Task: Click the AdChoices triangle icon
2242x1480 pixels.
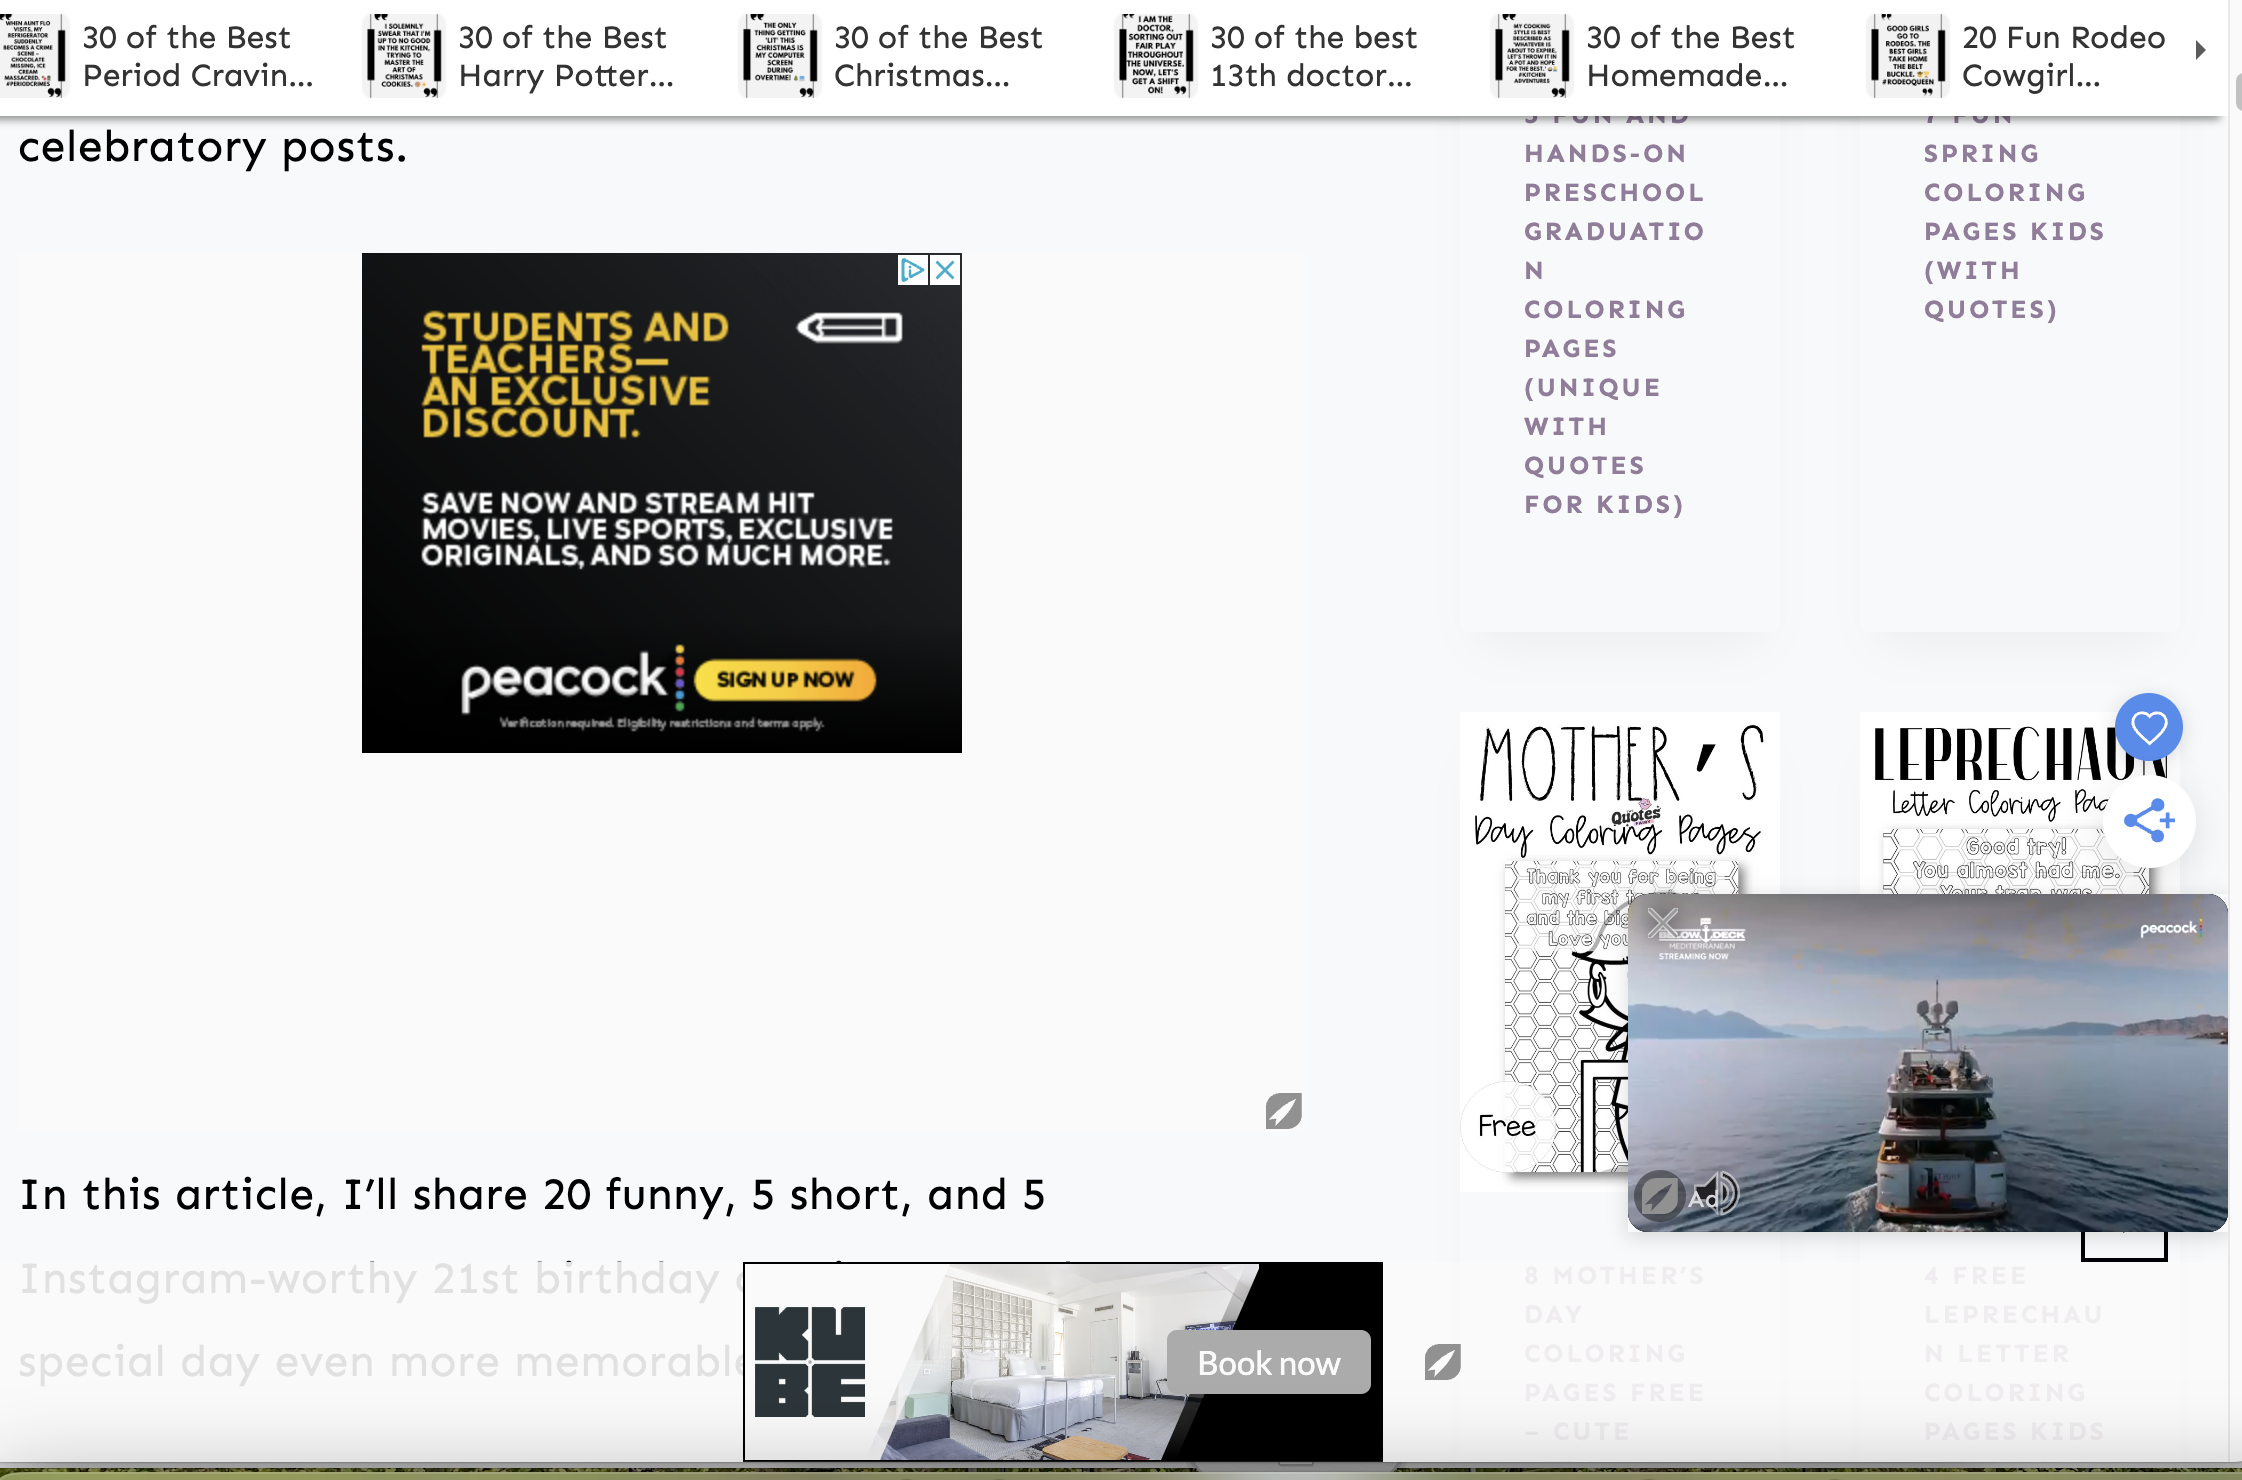Action: coord(912,270)
